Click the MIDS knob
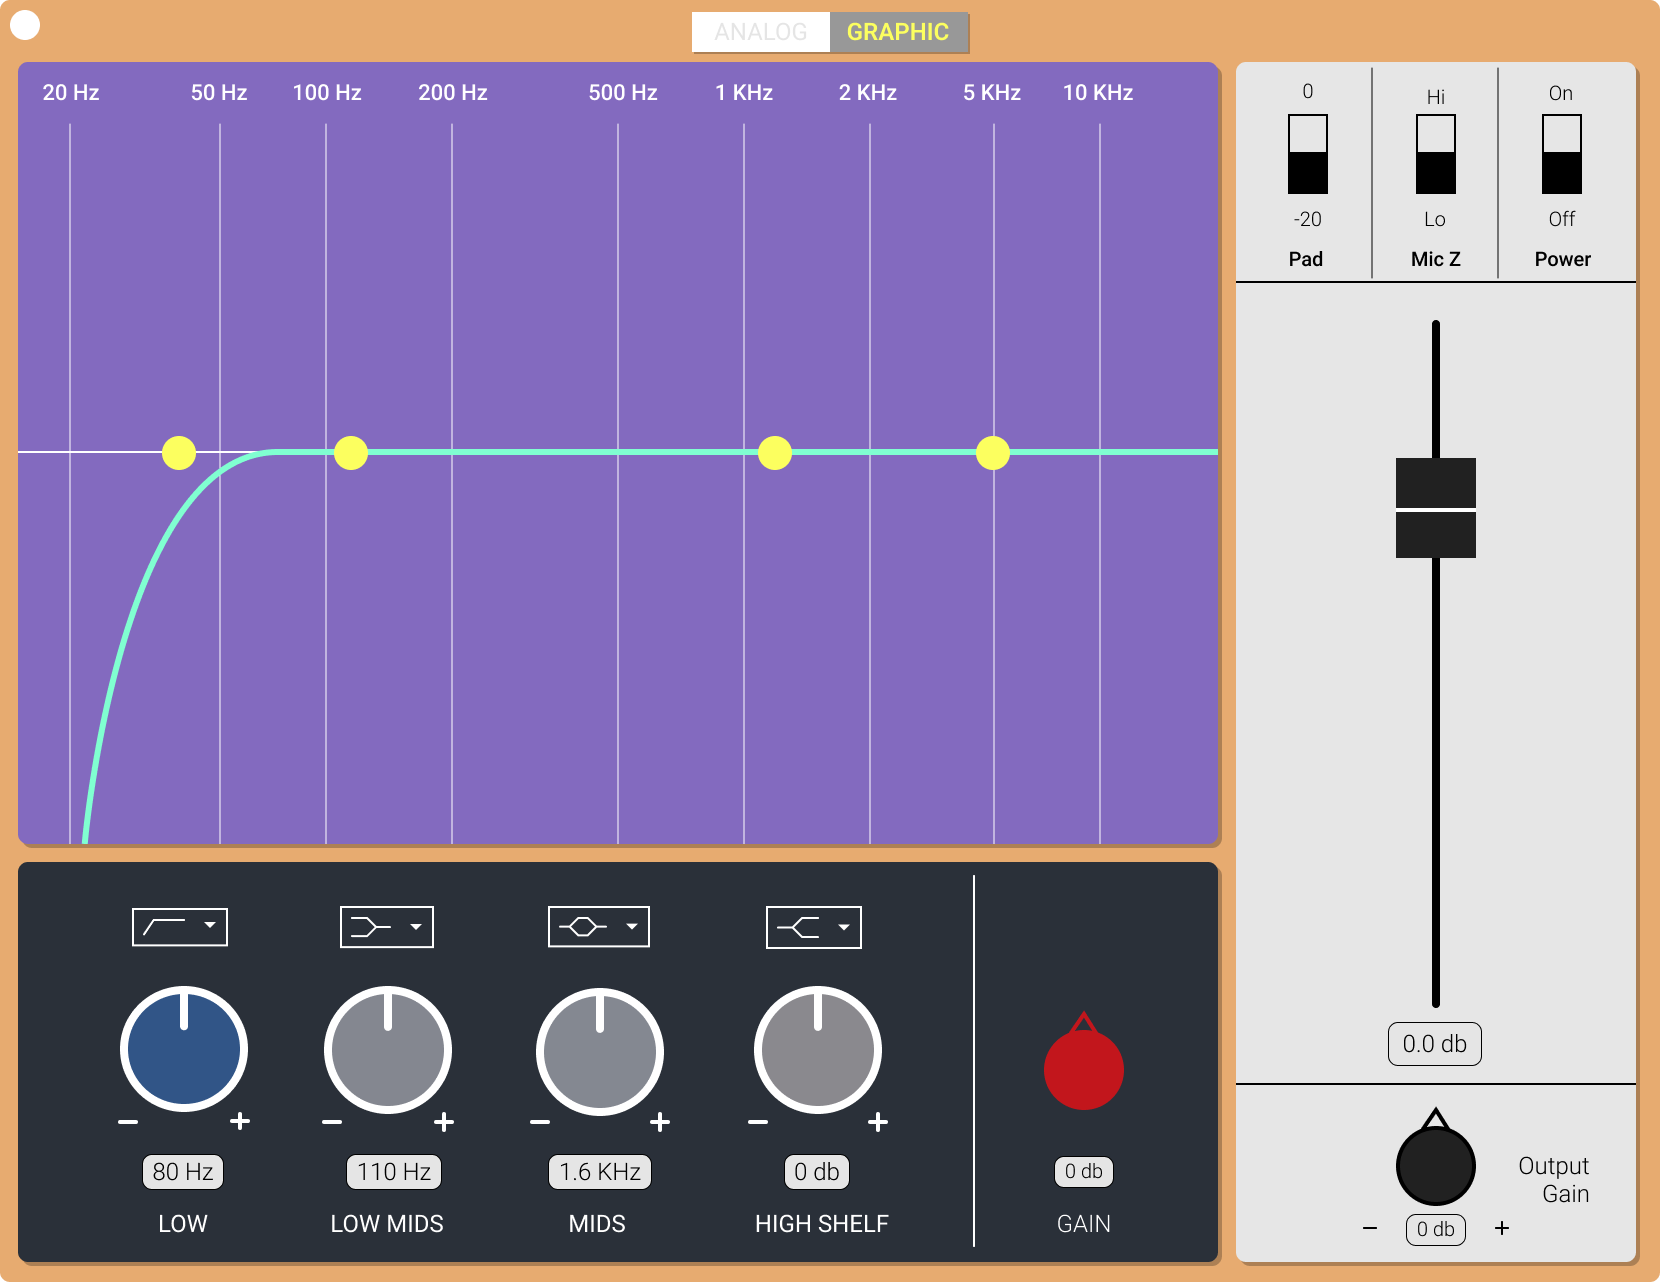The height and width of the screenshot is (1282, 1660). pyautogui.click(x=598, y=1051)
